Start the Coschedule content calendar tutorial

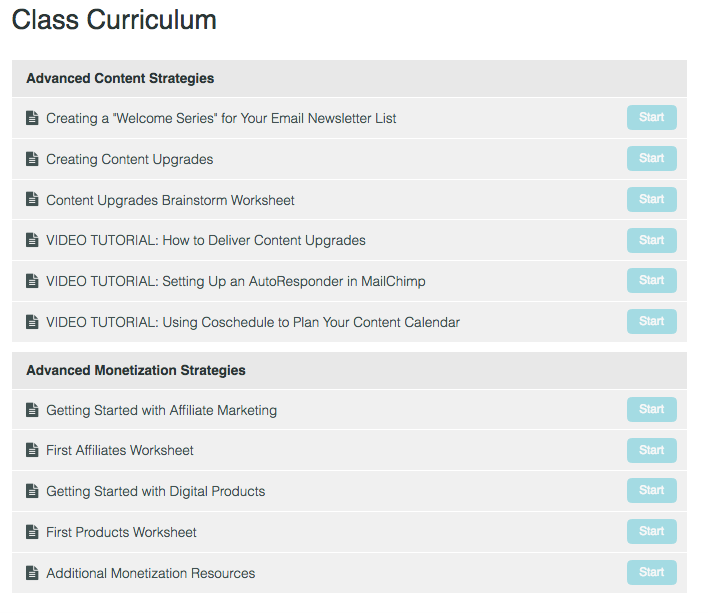[x=652, y=321]
